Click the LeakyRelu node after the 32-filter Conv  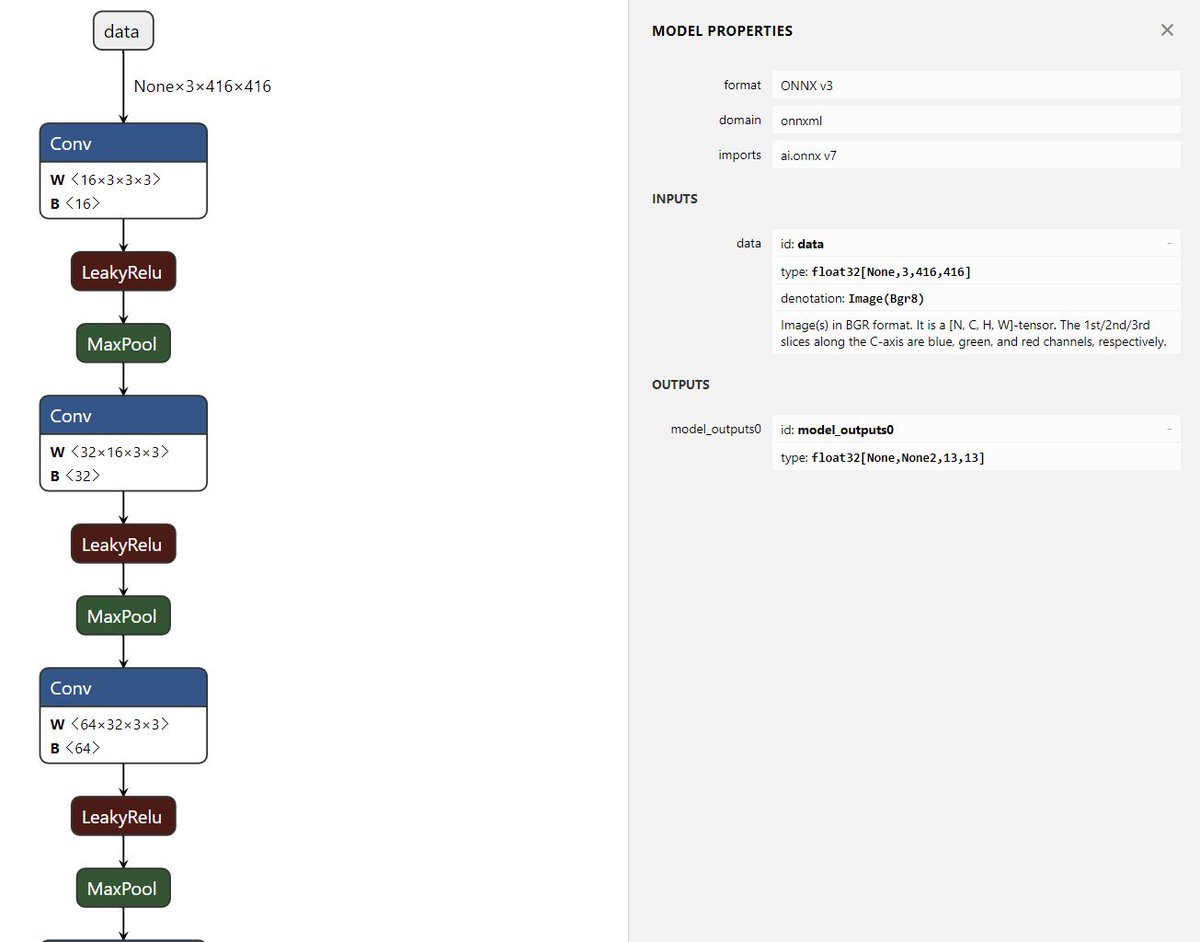(123, 544)
